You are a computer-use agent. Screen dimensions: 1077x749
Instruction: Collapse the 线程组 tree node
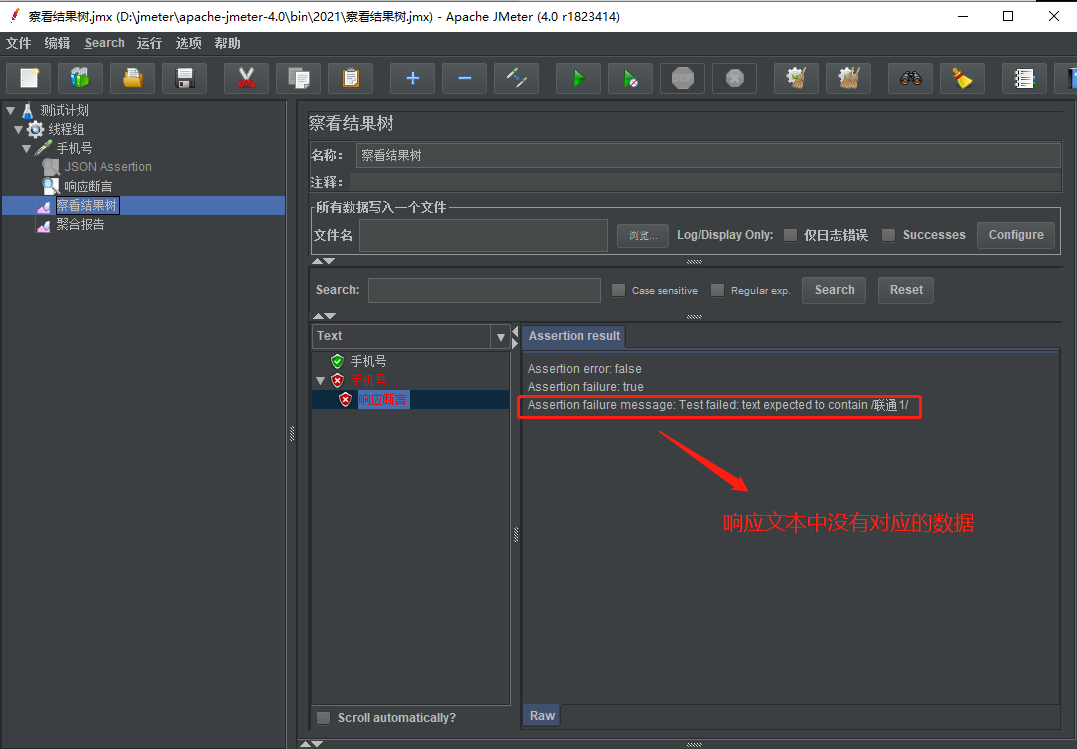(x=19, y=129)
